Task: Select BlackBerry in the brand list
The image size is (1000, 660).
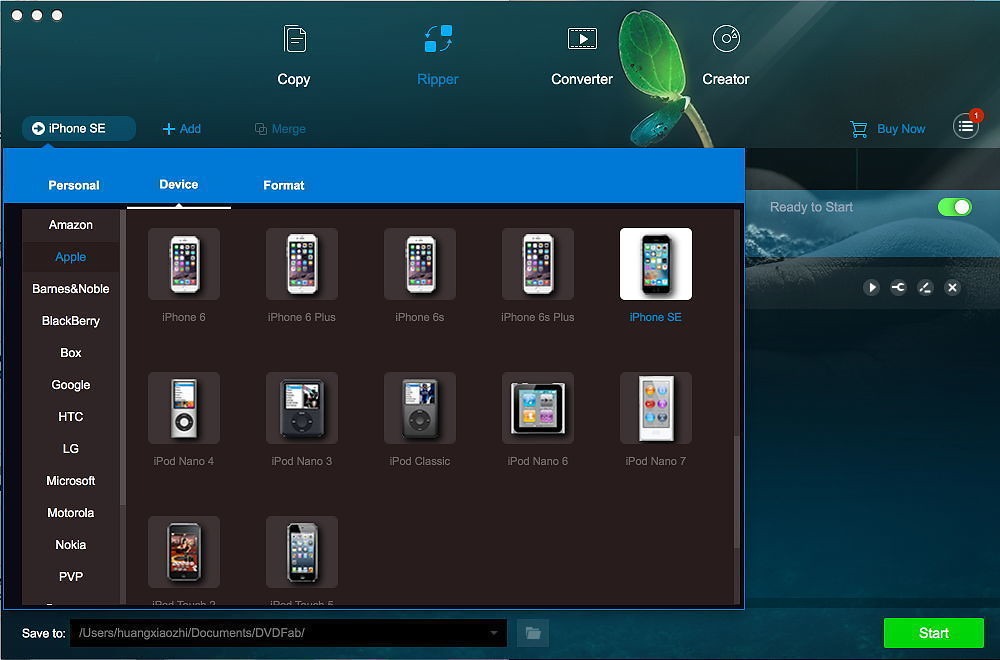Action: (x=71, y=321)
